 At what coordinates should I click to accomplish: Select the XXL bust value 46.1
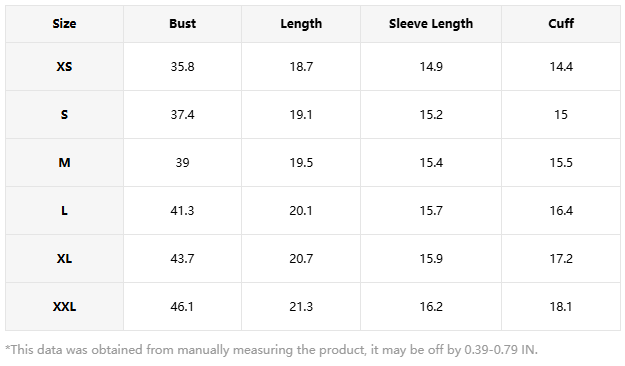[182, 307]
